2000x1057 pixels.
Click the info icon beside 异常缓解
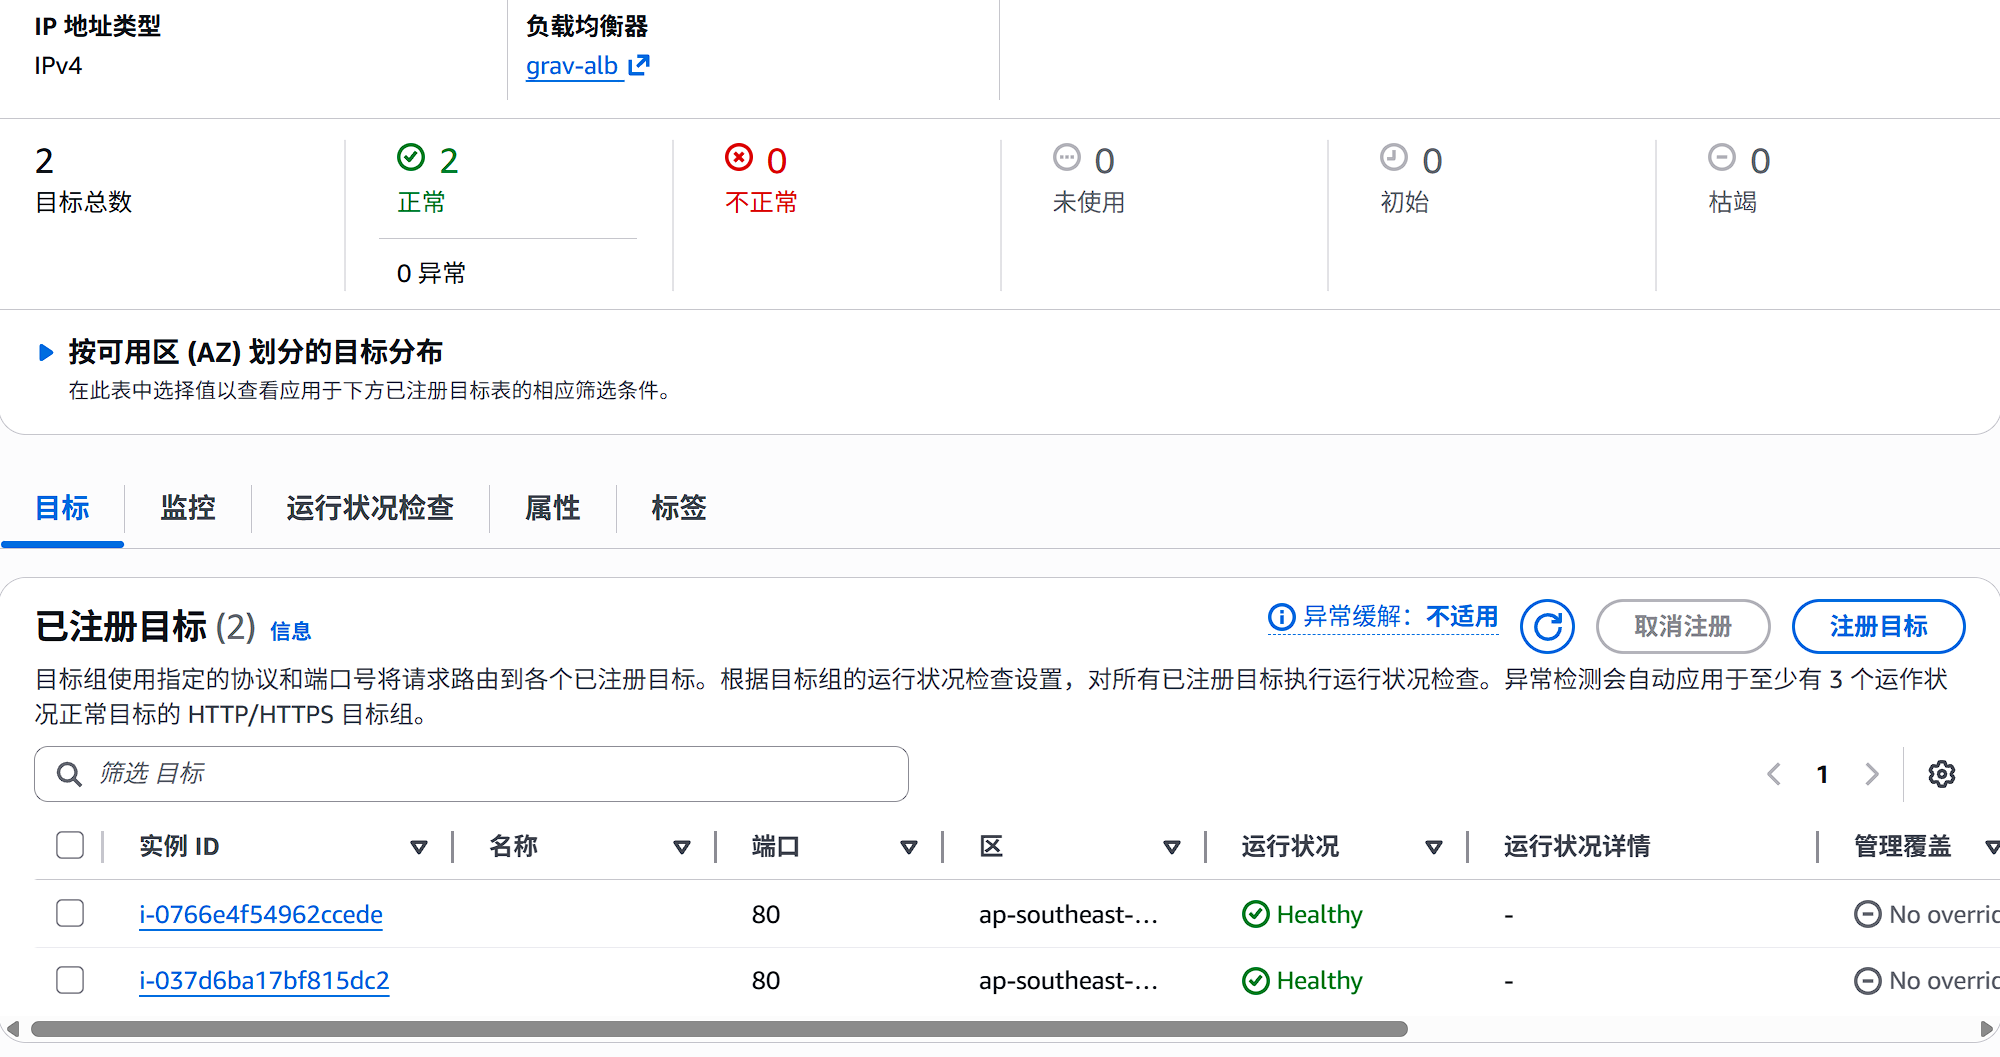[x=1280, y=618]
